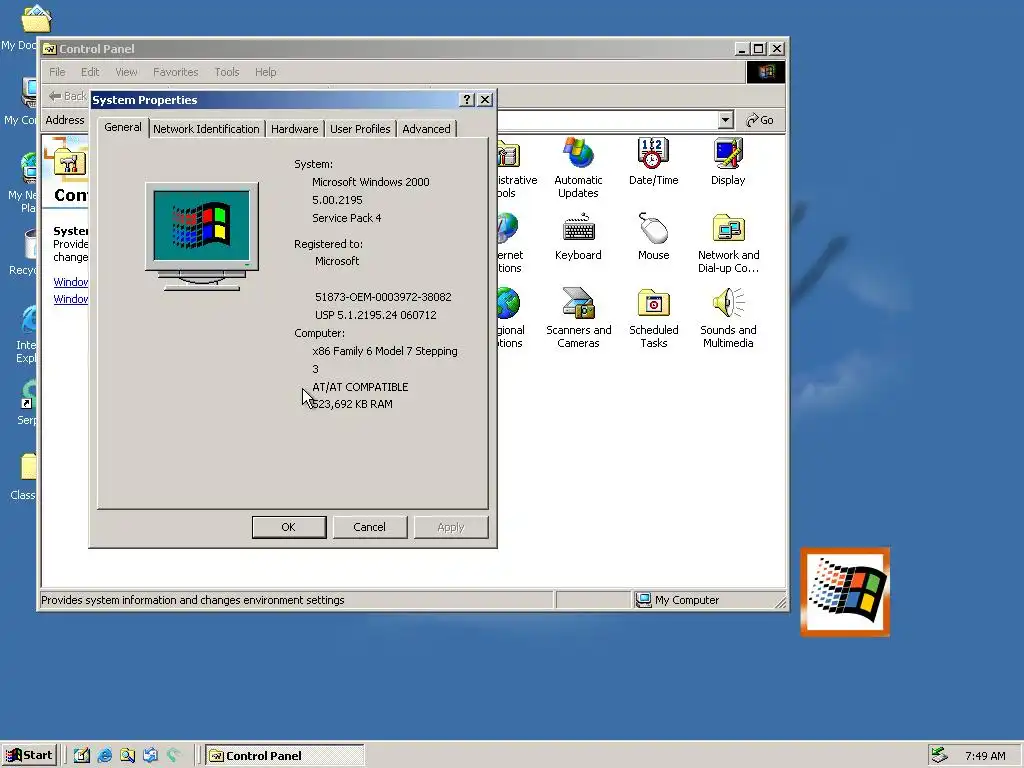Open Network and Dial-up Connections icon
Image resolution: width=1024 pixels, height=768 pixels.
[728, 243]
